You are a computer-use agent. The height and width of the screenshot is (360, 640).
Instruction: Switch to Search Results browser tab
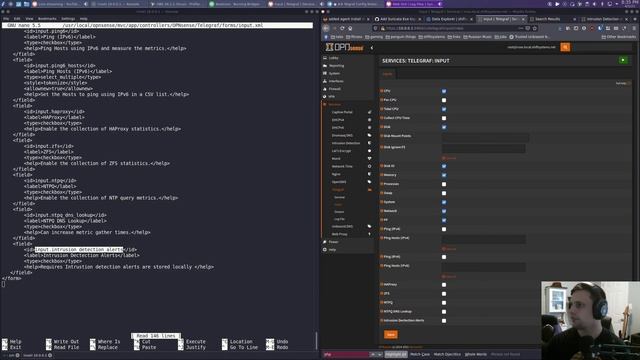(x=553, y=19)
